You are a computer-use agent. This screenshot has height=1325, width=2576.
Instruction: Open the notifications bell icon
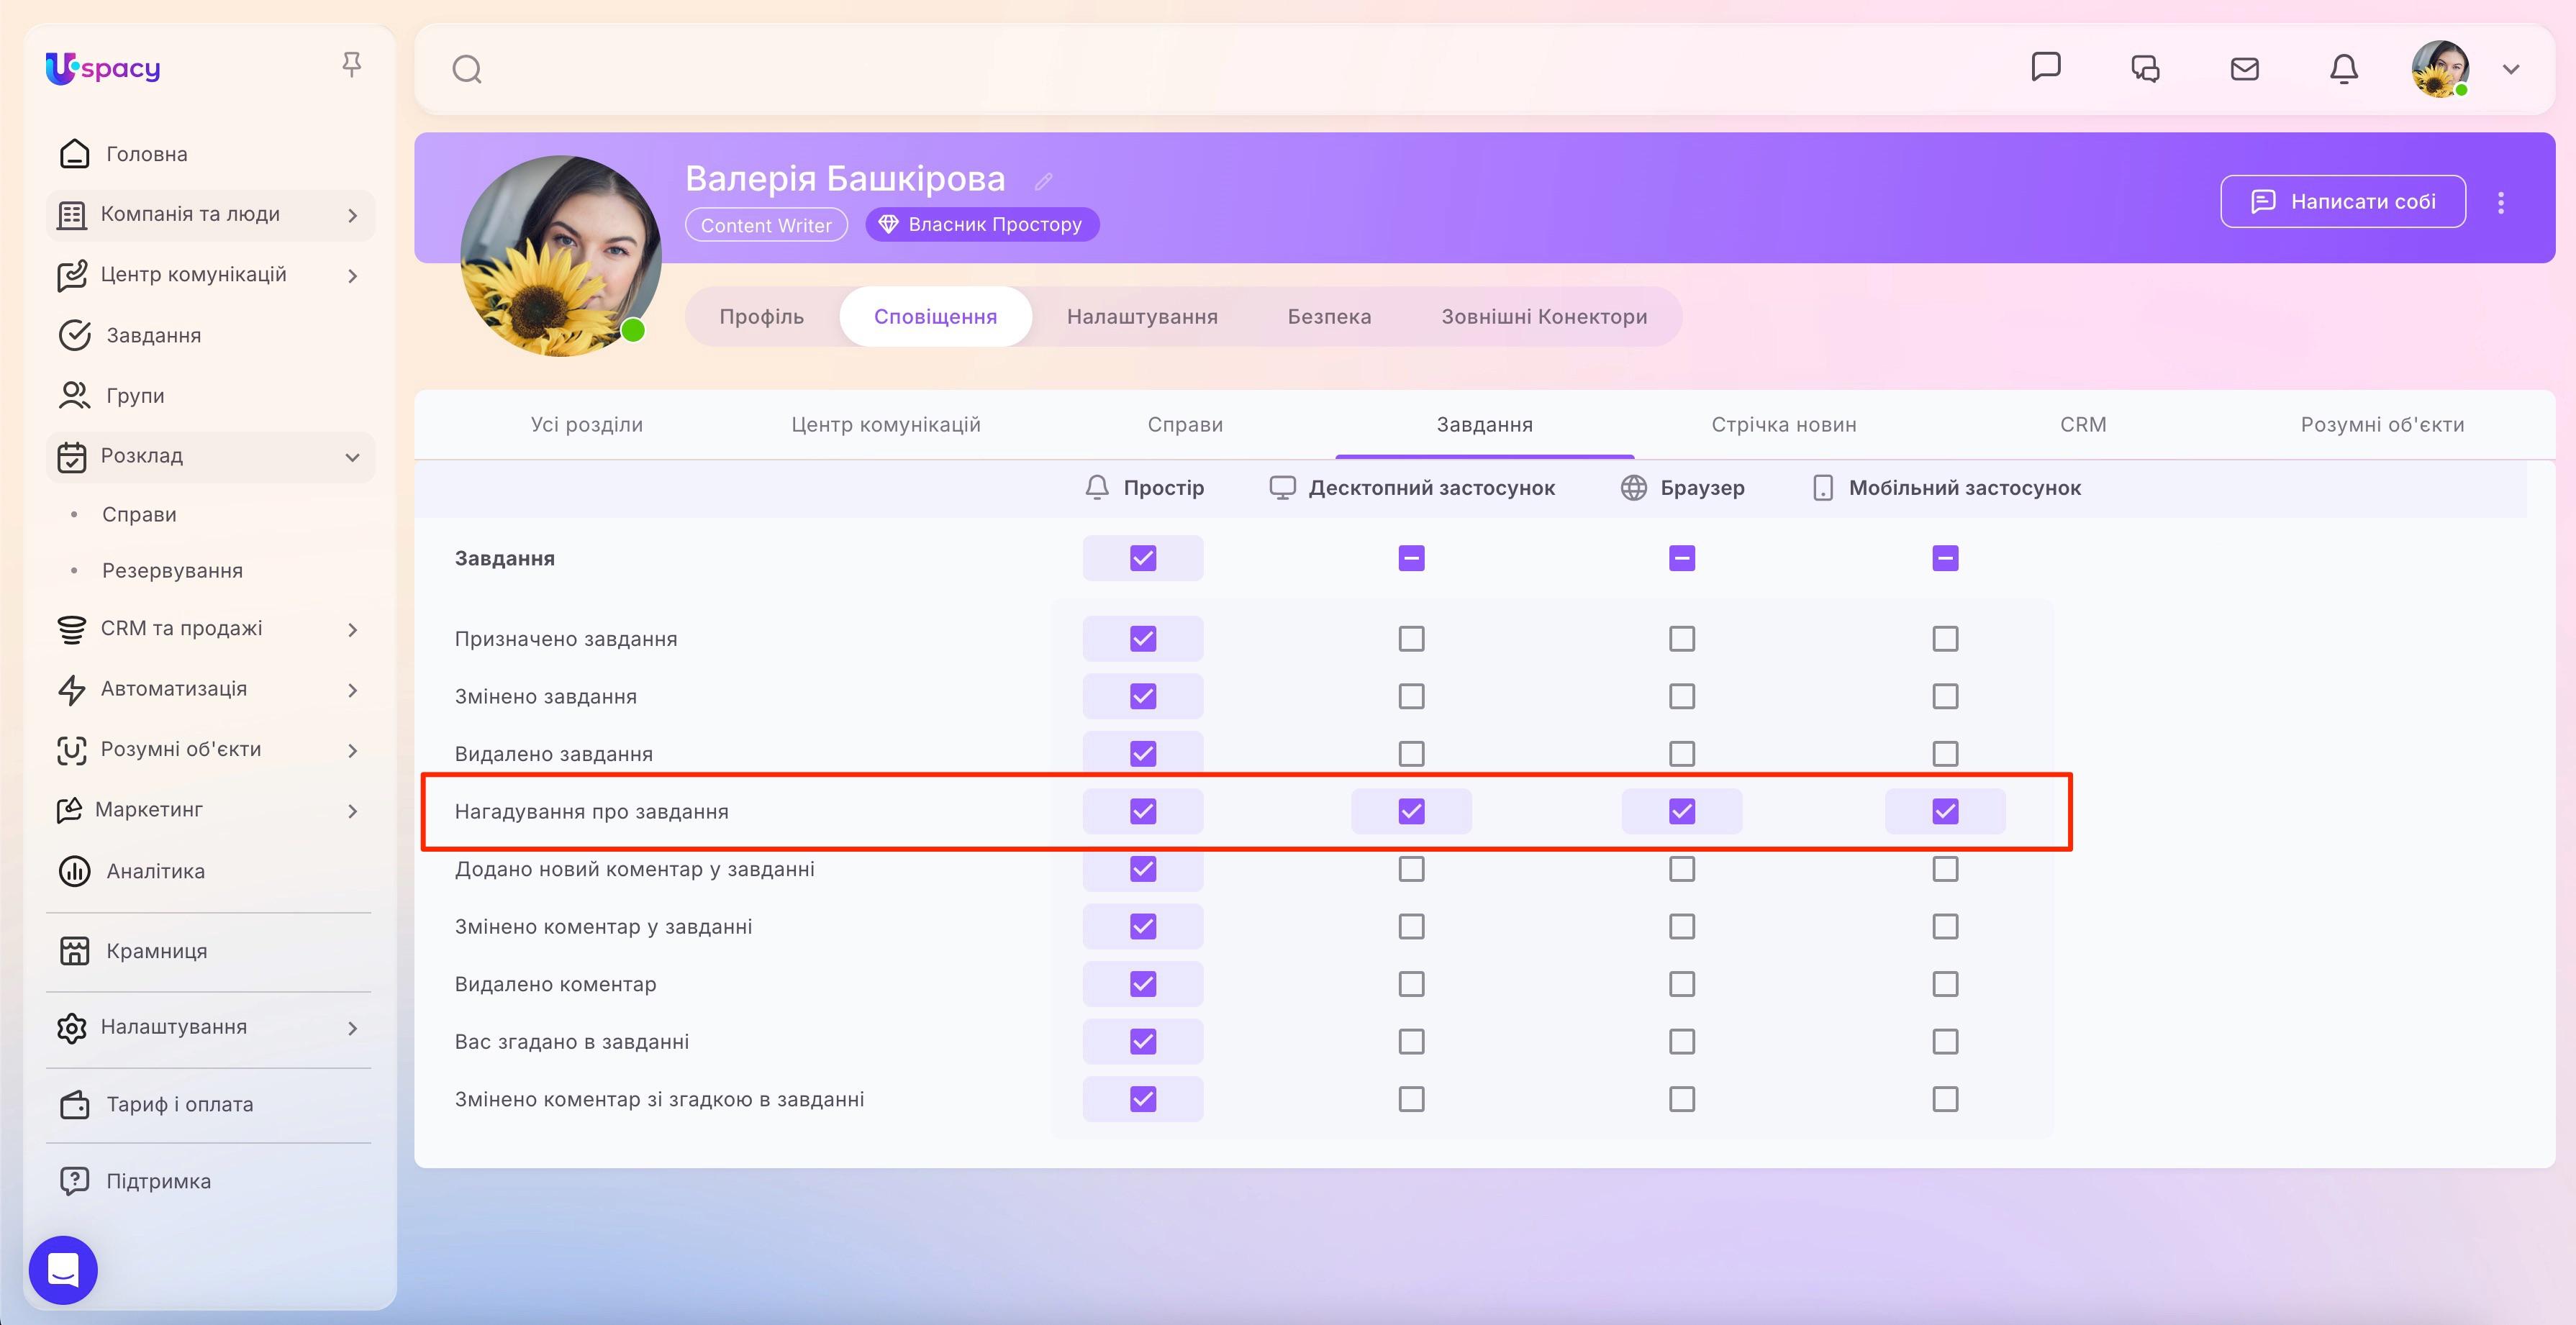tap(2344, 68)
